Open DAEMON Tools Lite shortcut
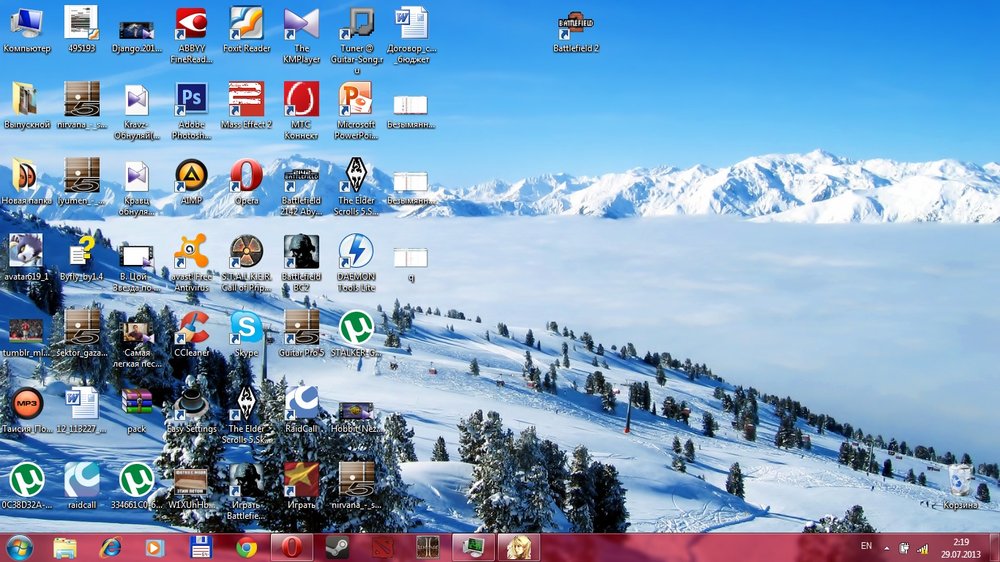The height and width of the screenshot is (562, 1000). [355, 252]
